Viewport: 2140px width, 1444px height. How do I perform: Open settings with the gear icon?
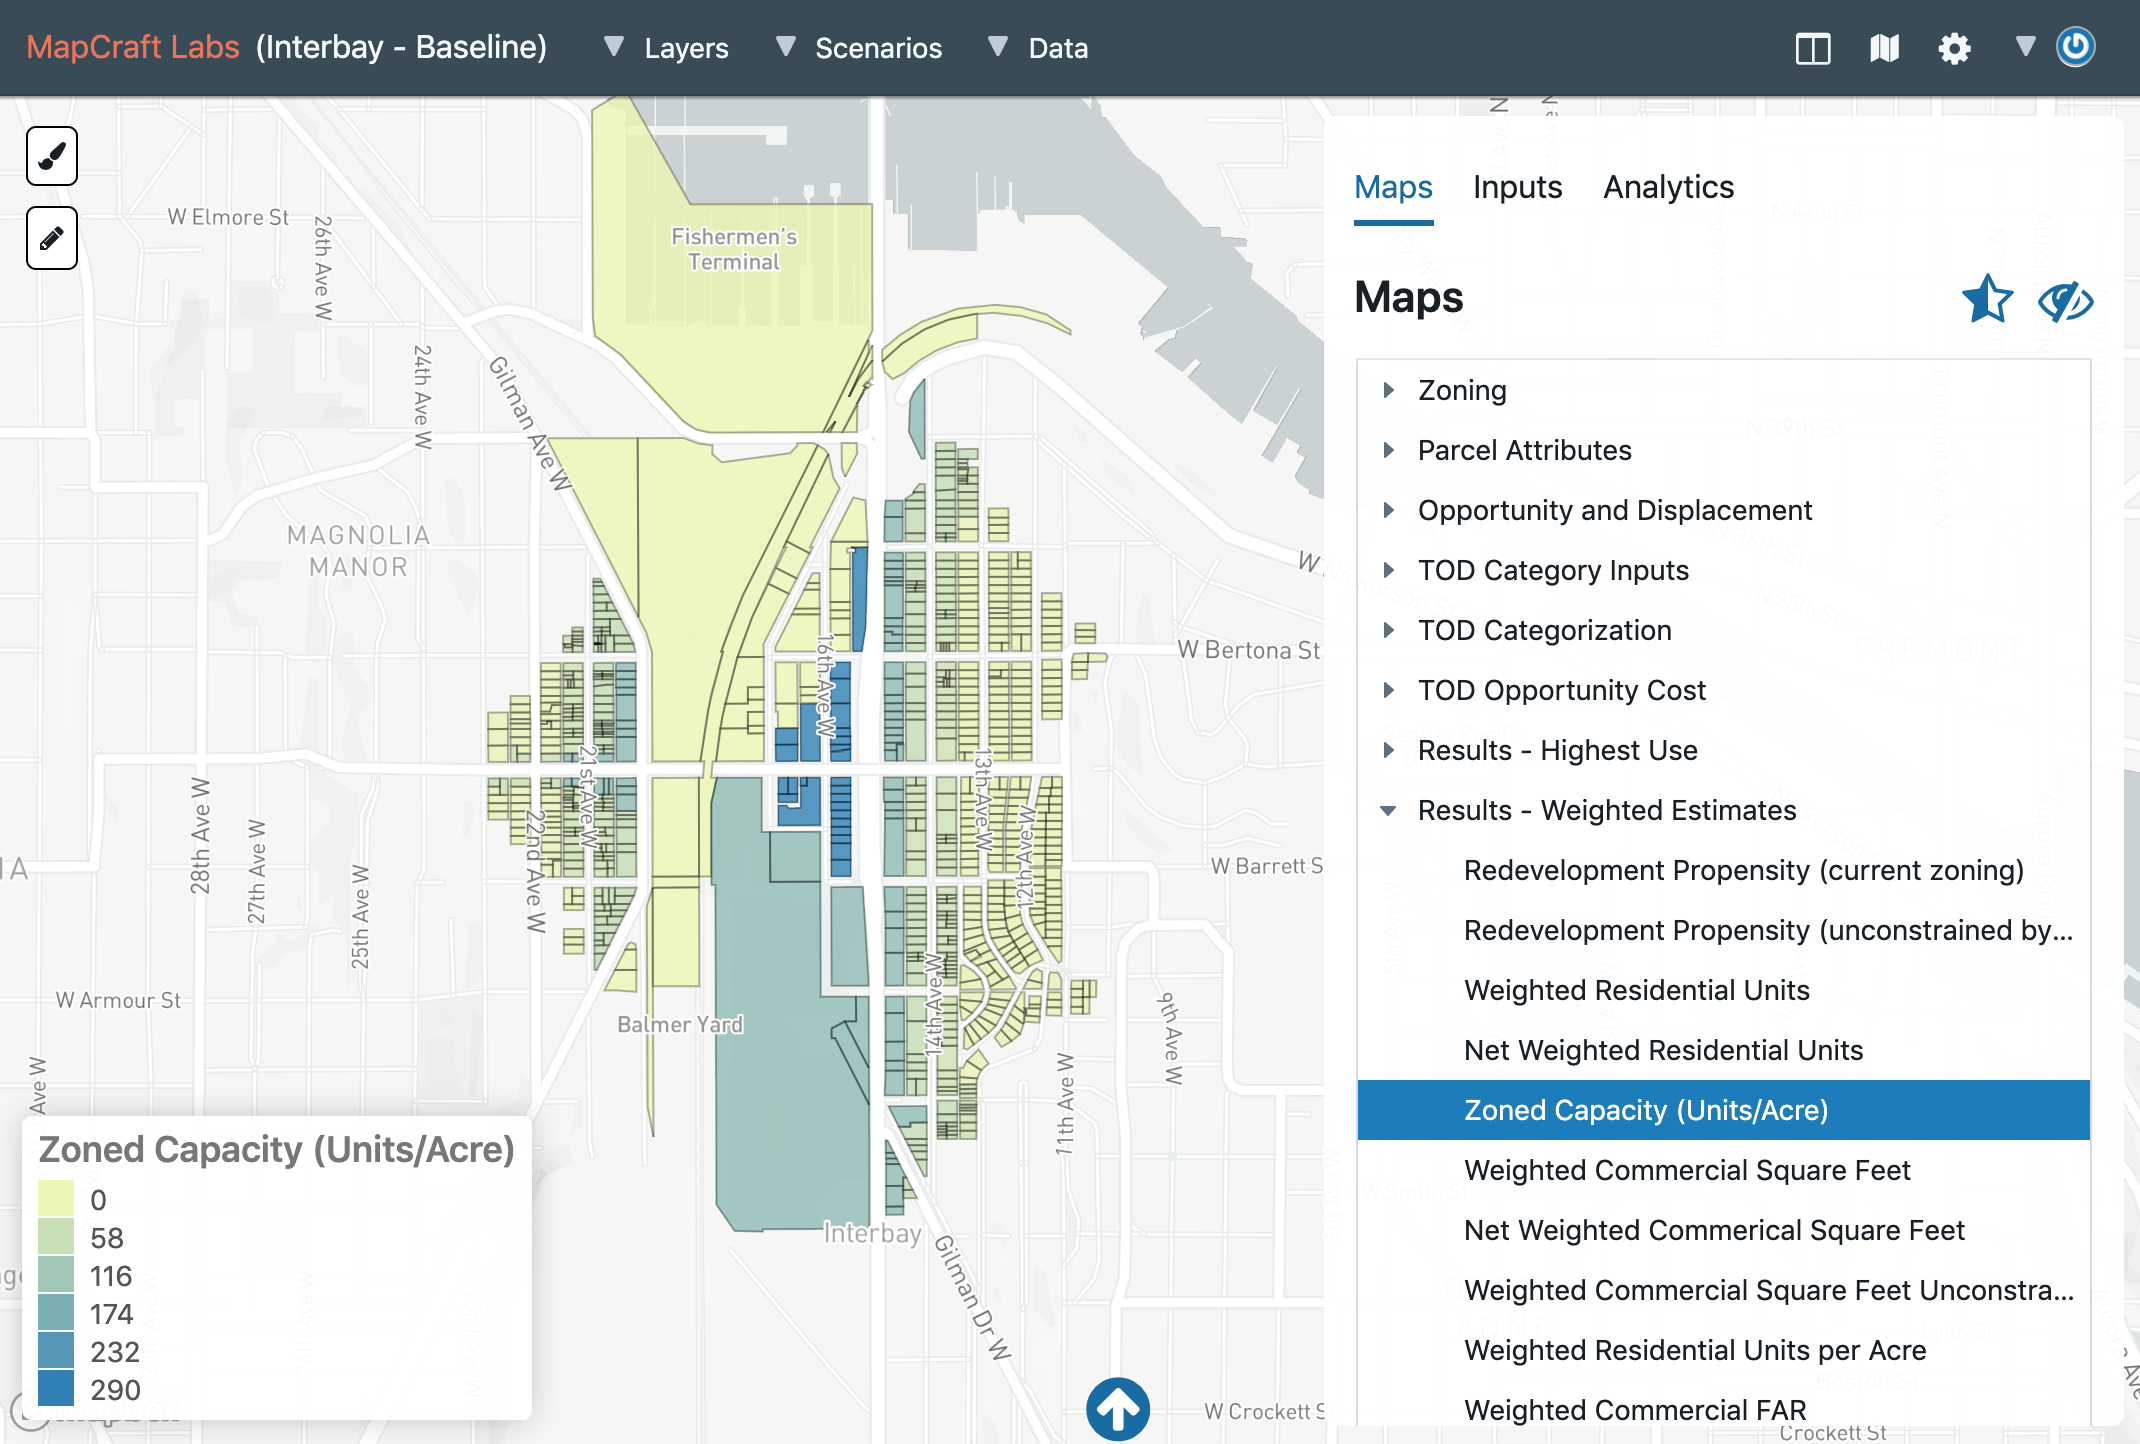coord(1954,48)
